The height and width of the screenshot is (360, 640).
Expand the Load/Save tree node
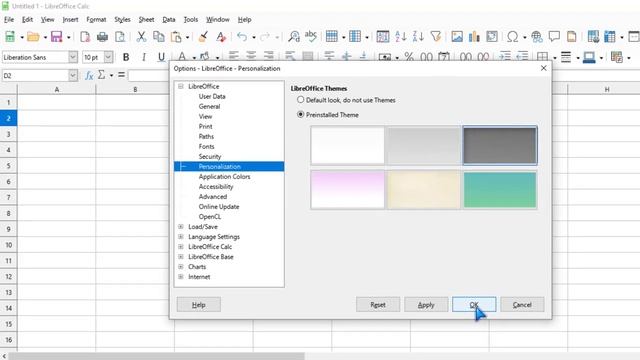coord(181,227)
